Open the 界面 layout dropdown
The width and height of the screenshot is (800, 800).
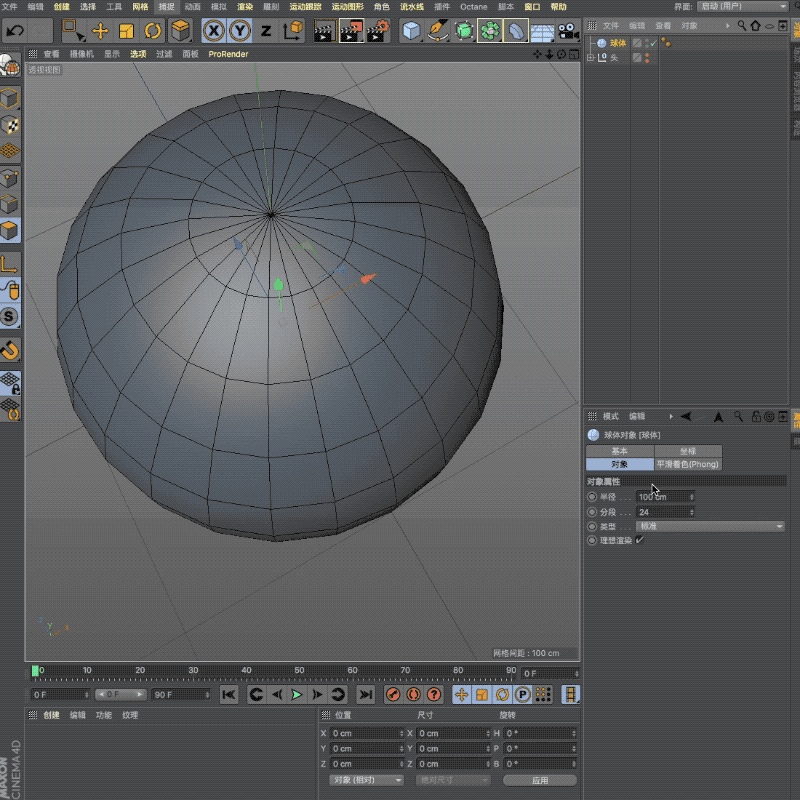743,6
